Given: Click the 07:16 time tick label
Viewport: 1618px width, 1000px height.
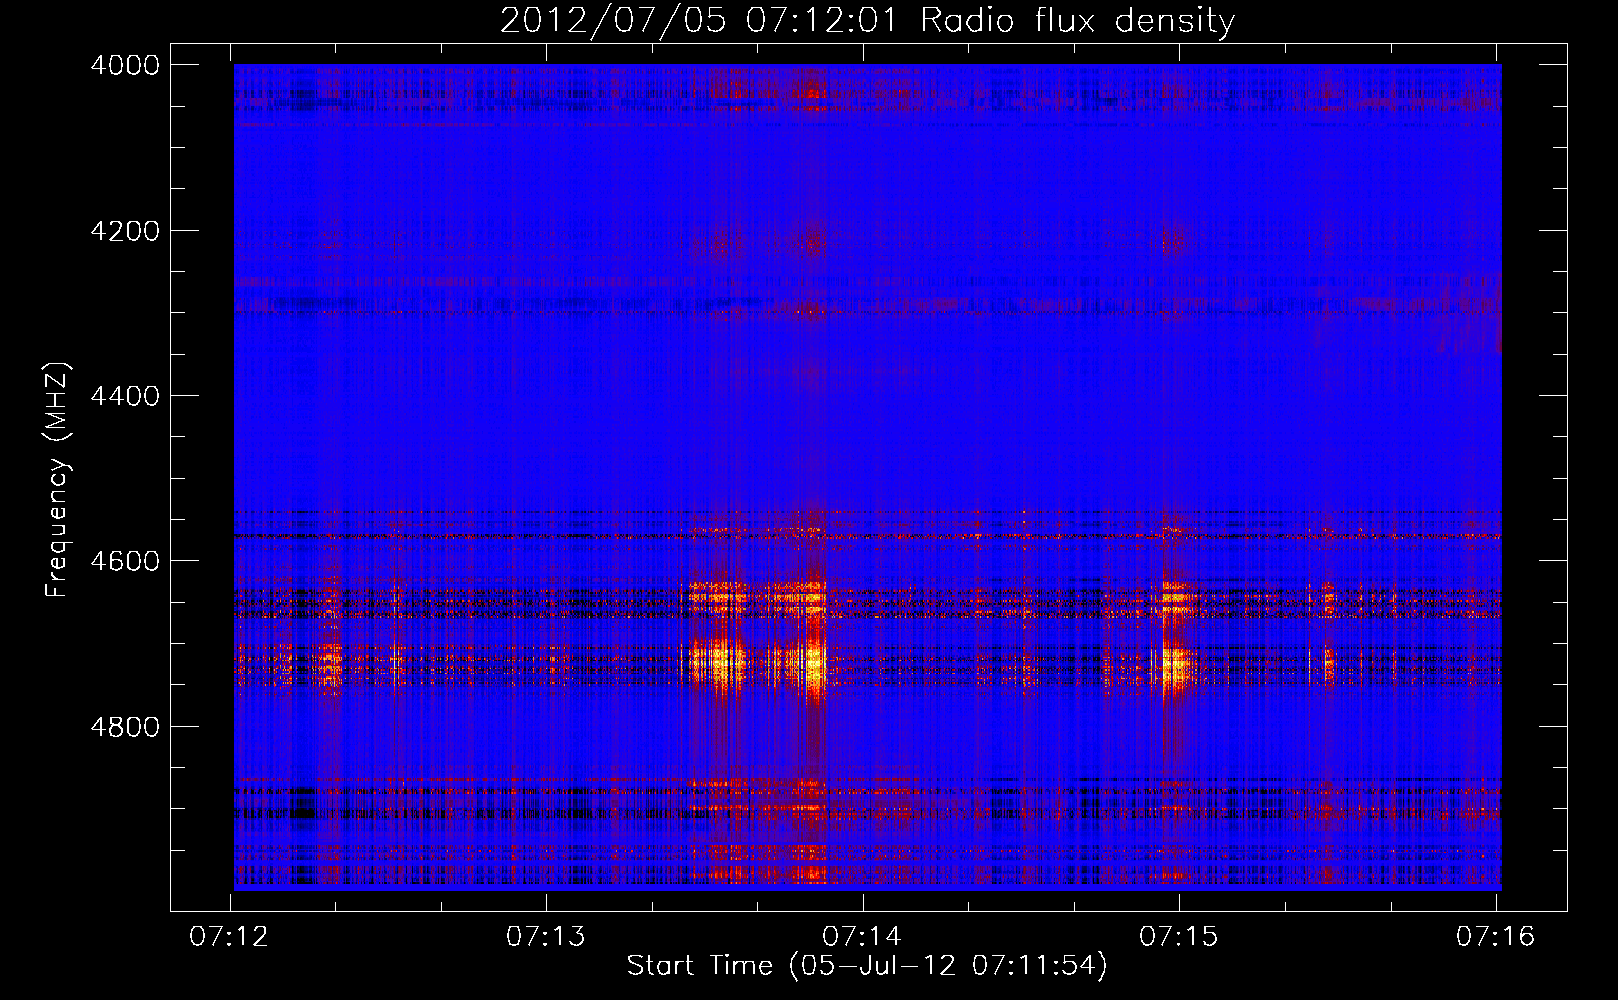Looking at the screenshot, I should (1495, 936).
